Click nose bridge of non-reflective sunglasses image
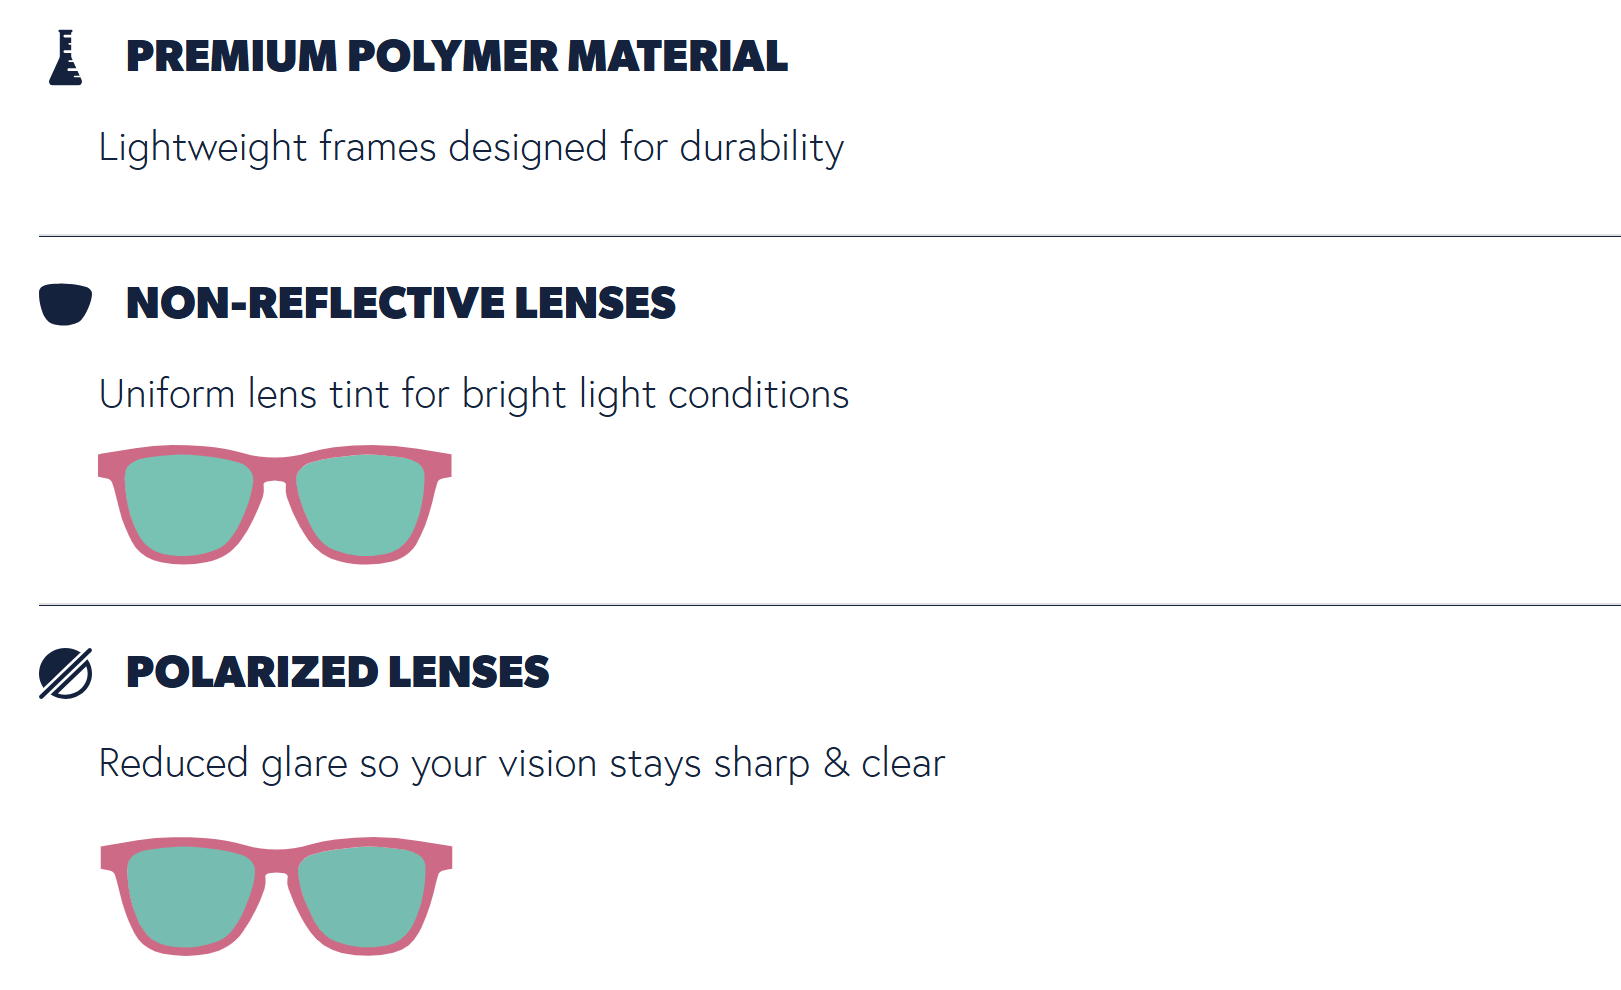This screenshot has width=1621, height=990. pos(275,469)
